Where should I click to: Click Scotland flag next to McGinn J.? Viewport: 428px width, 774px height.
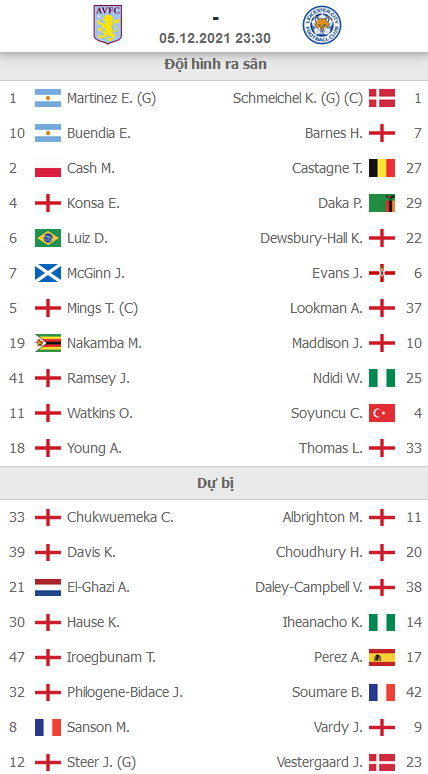pyautogui.click(x=48, y=273)
